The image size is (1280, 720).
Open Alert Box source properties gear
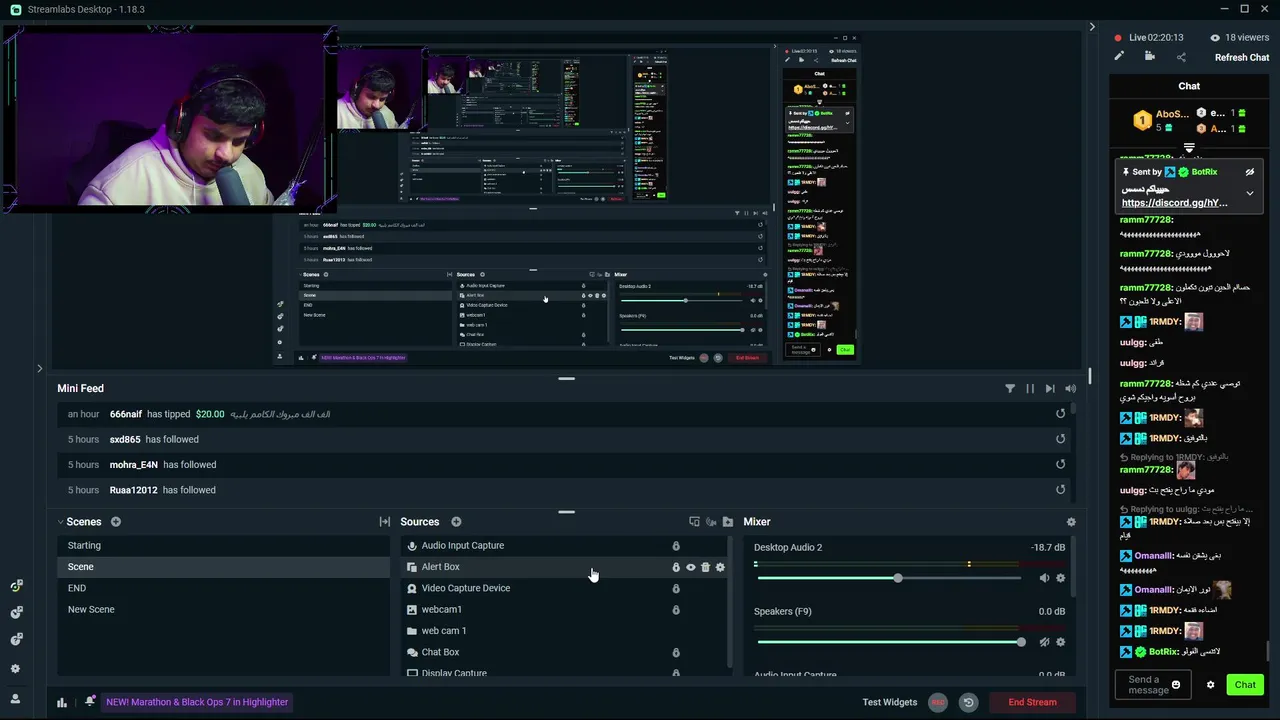pyautogui.click(x=720, y=567)
